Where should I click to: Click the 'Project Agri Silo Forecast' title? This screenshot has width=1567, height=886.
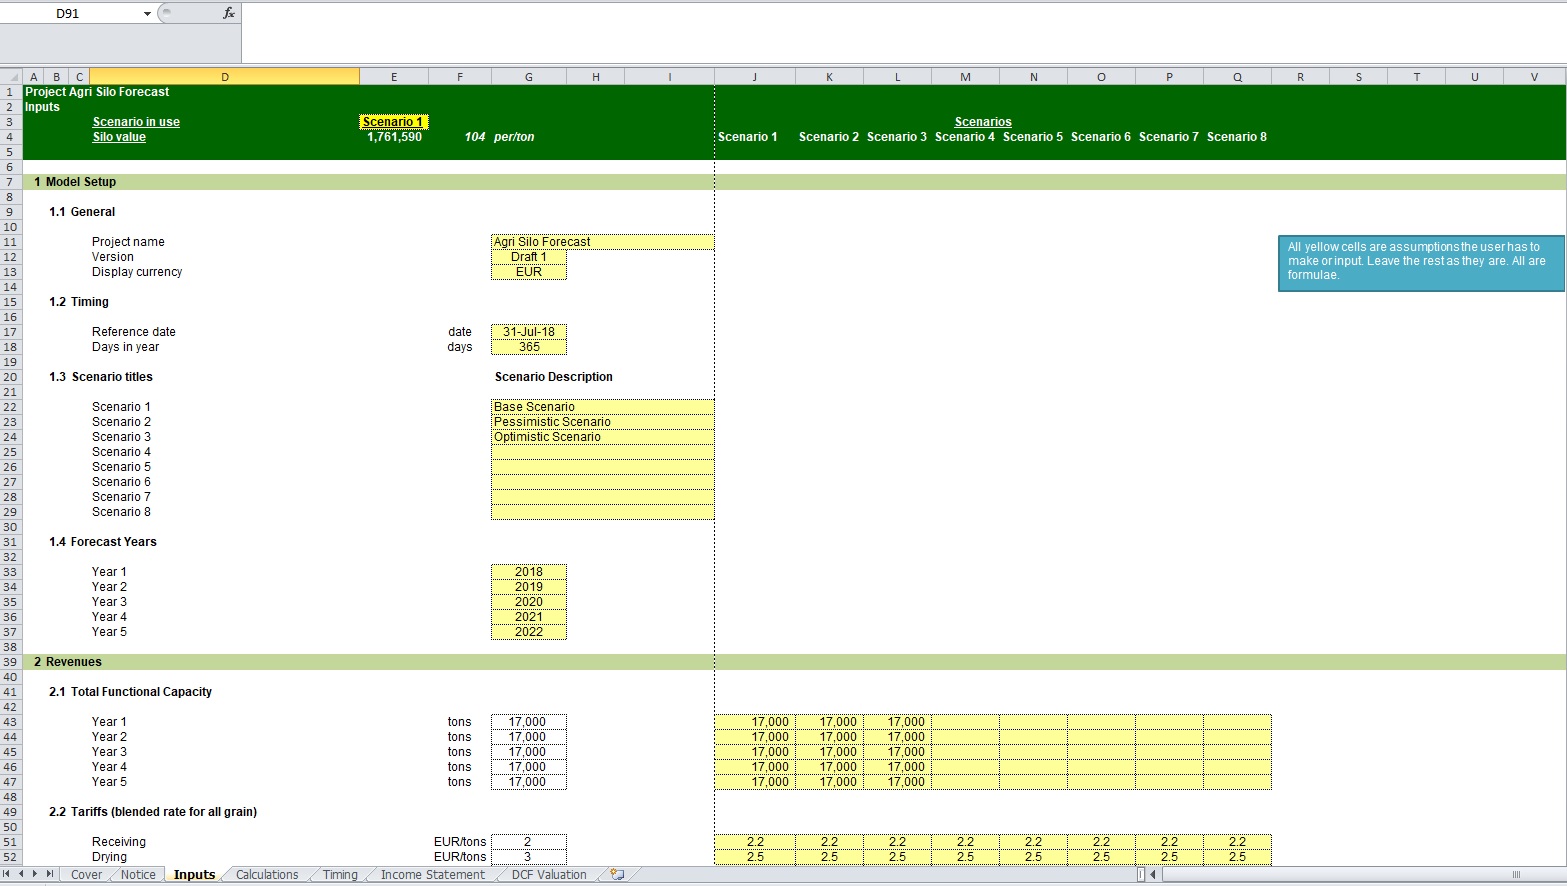(97, 92)
